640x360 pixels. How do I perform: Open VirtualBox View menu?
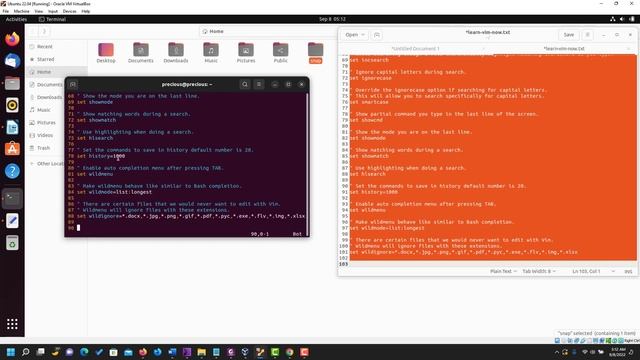[x=39, y=11]
